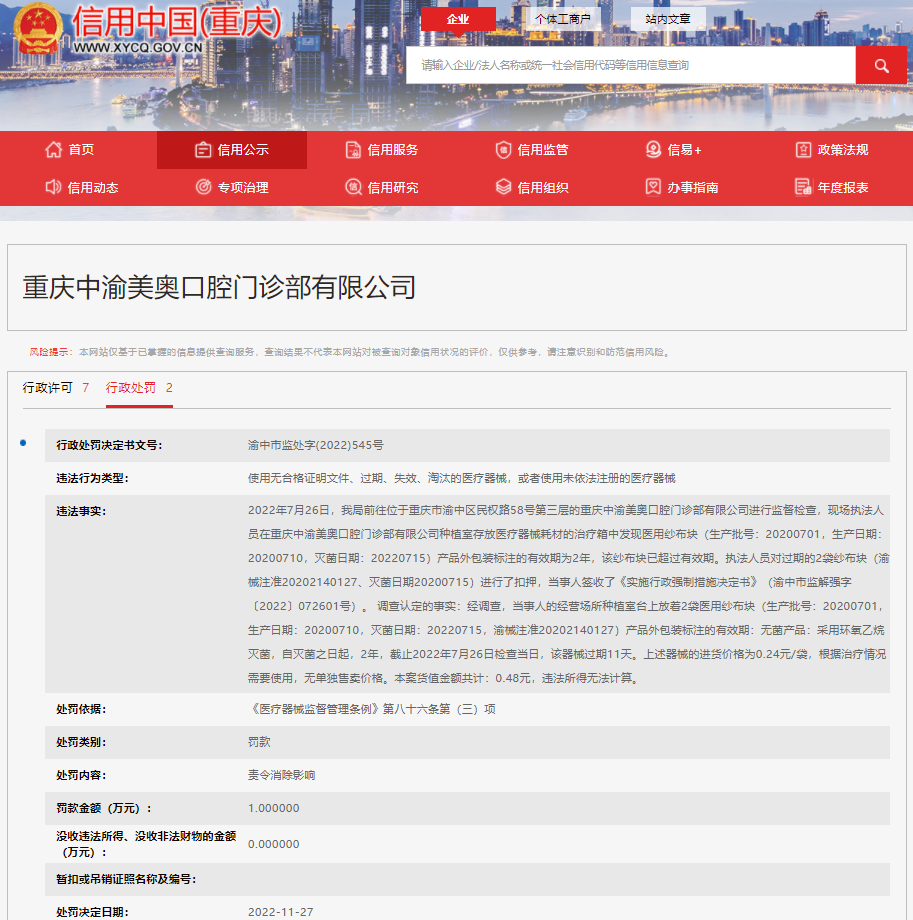Select the 企业 search category tab
Viewport: 913px width, 920px height.
click(x=458, y=19)
